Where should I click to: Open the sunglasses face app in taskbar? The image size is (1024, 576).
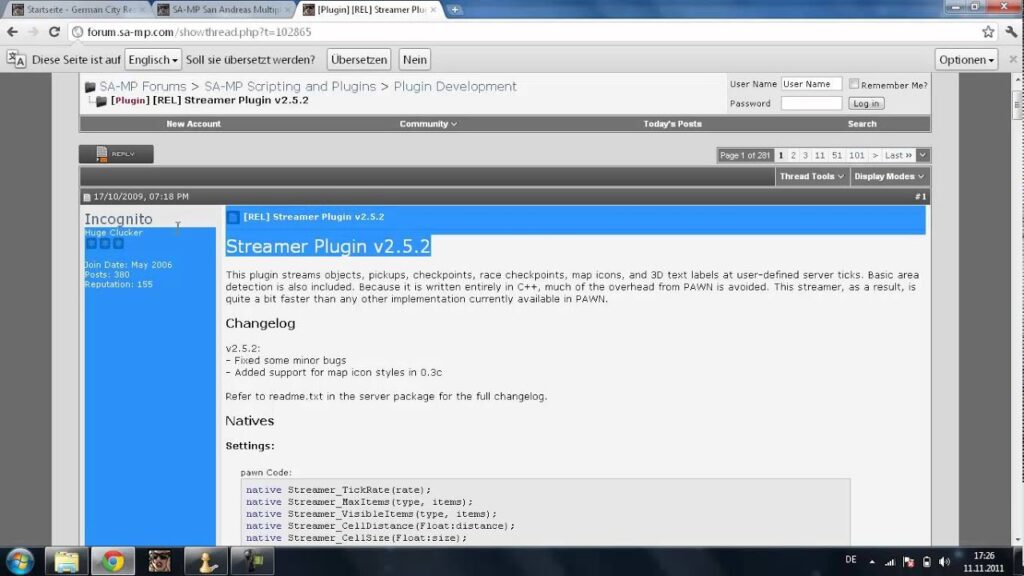(159, 561)
